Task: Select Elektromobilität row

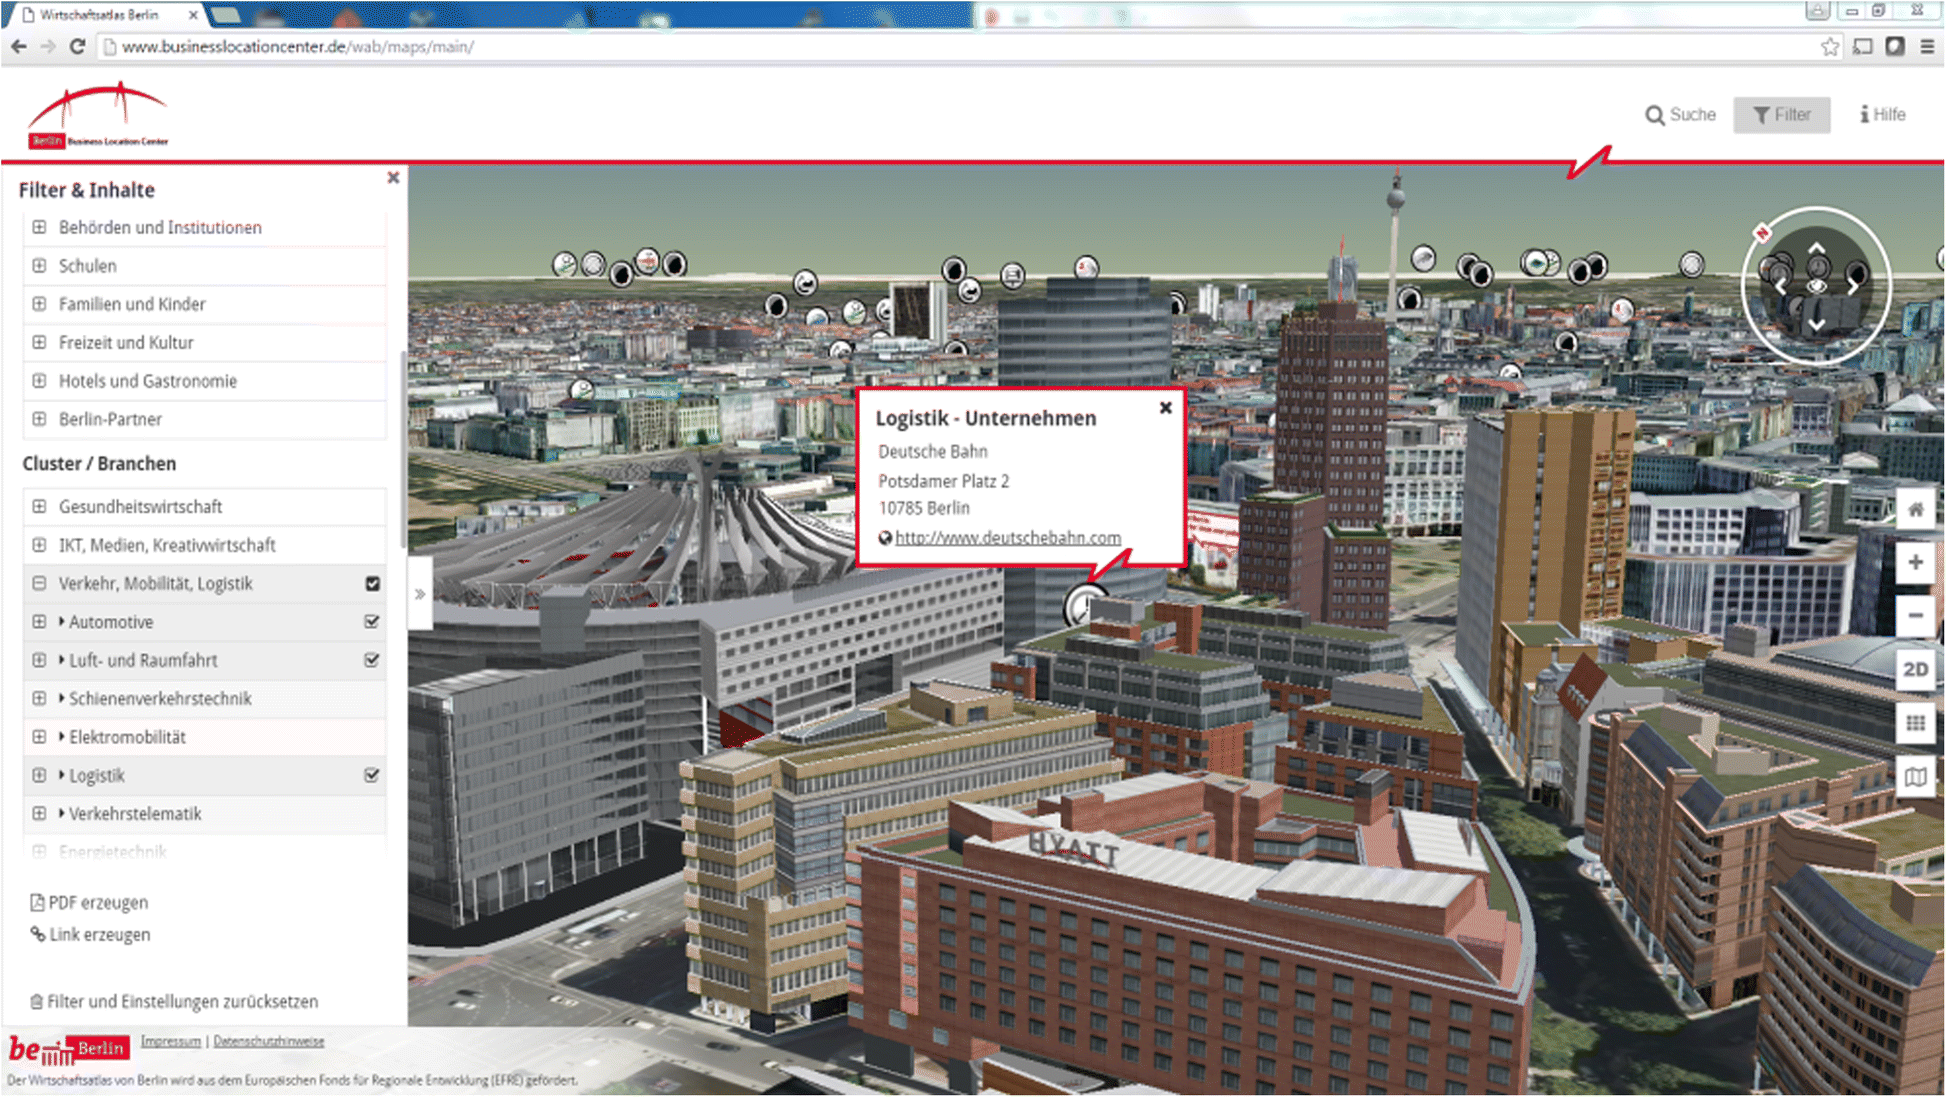Action: (x=204, y=737)
